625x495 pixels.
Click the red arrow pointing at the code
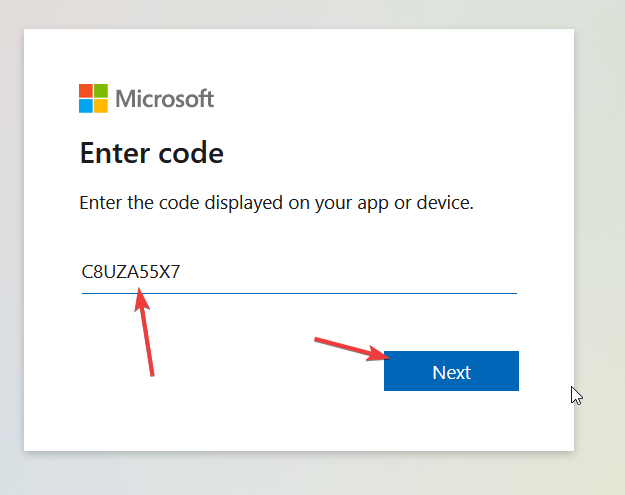click(x=145, y=332)
